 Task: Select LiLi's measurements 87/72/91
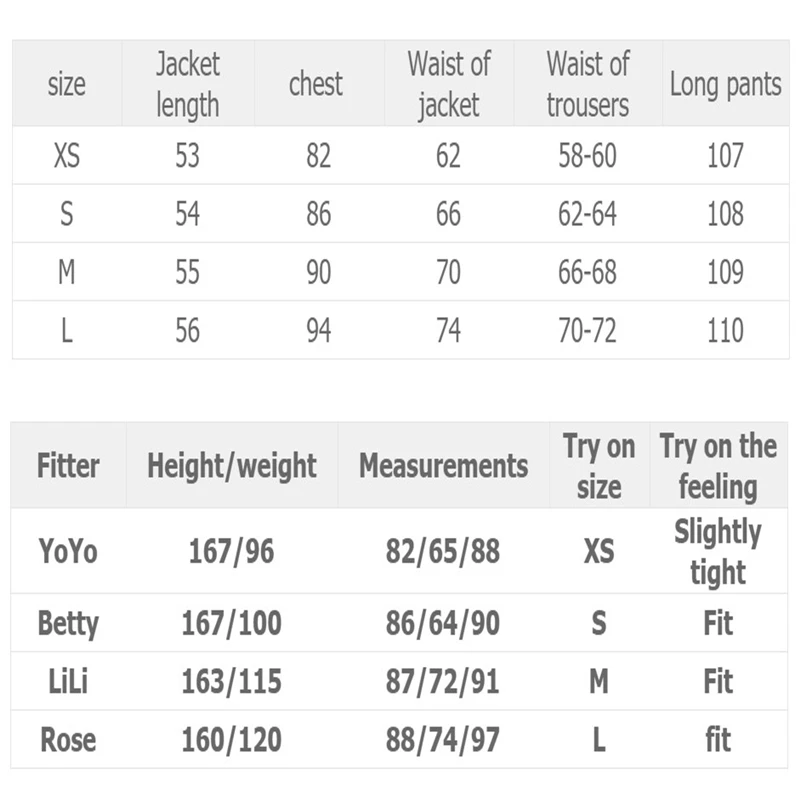pyautogui.click(x=442, y=681)
